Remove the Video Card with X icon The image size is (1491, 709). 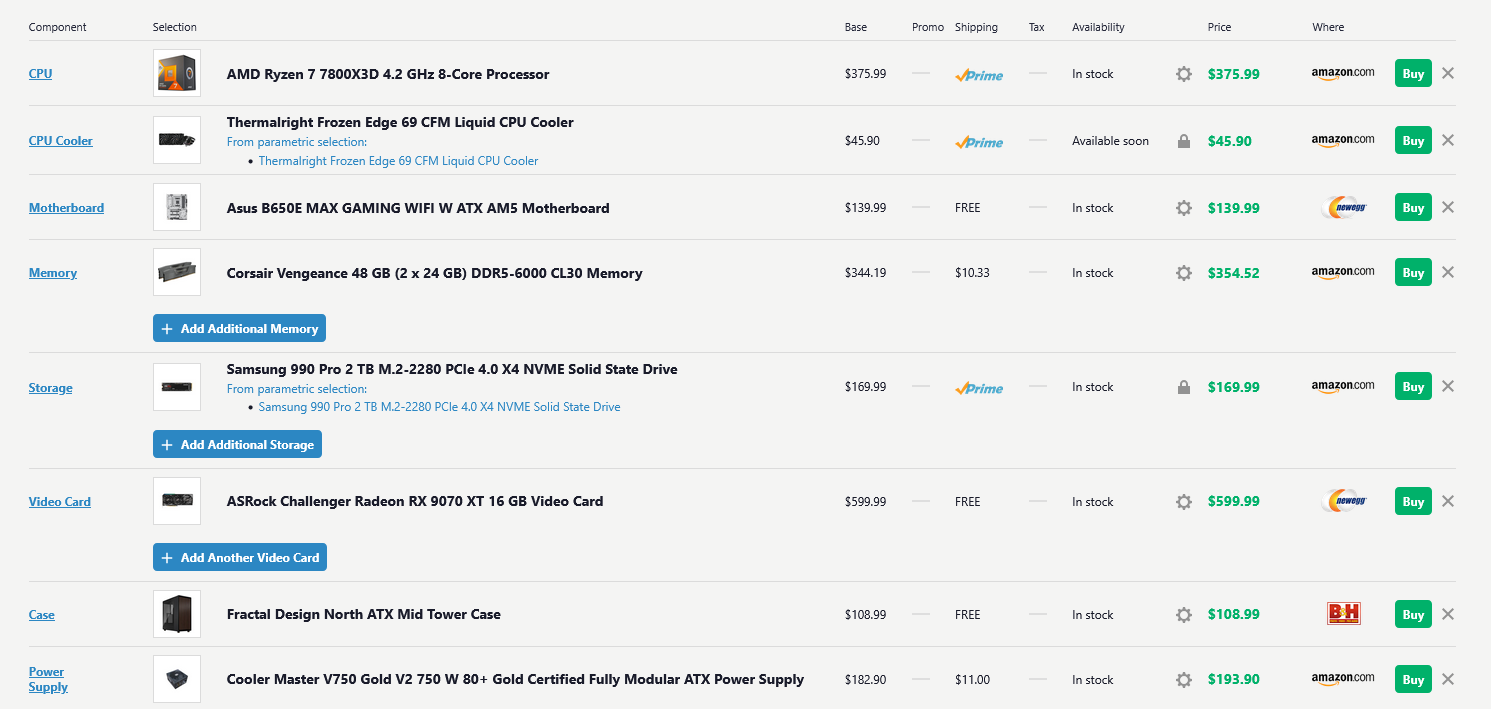point(1448,501)
